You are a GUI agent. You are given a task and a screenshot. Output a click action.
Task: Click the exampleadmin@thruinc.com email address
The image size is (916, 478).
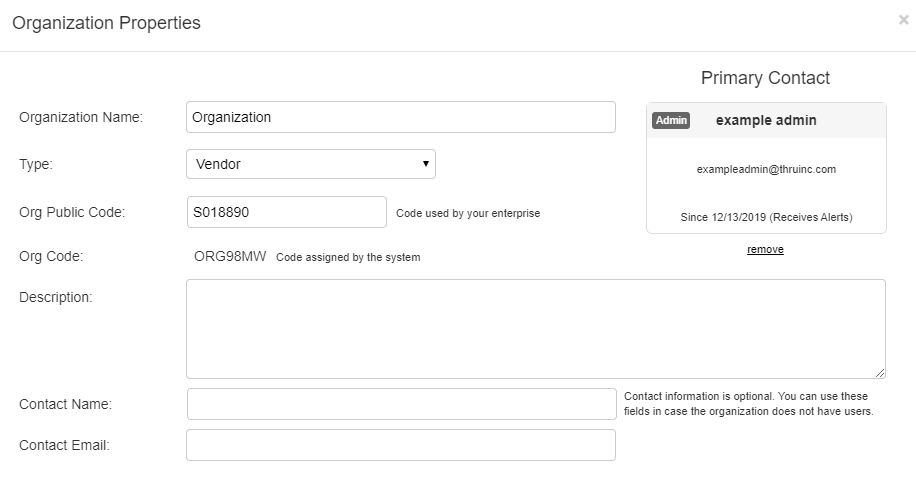pyautogui.click(x=766, y=169)
